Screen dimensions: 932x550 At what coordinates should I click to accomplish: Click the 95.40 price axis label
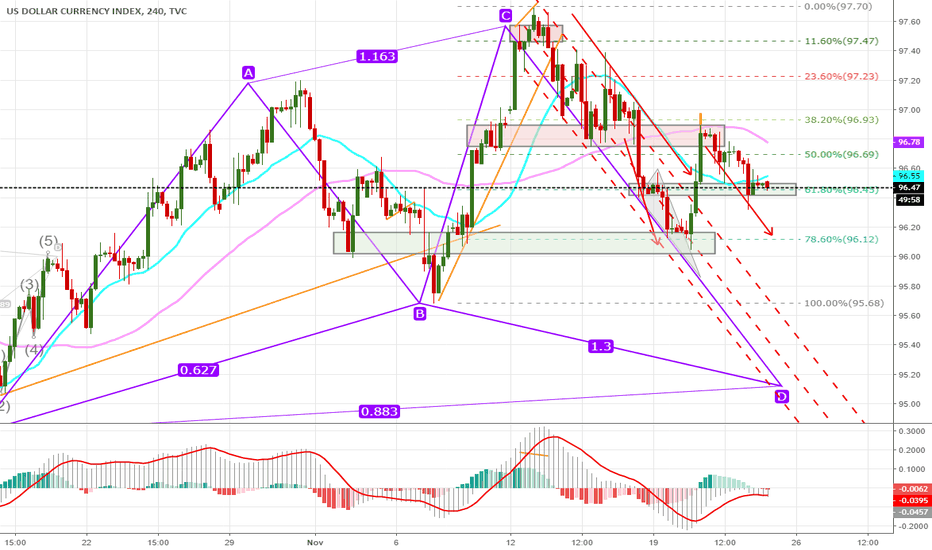[x=909, y=345]
